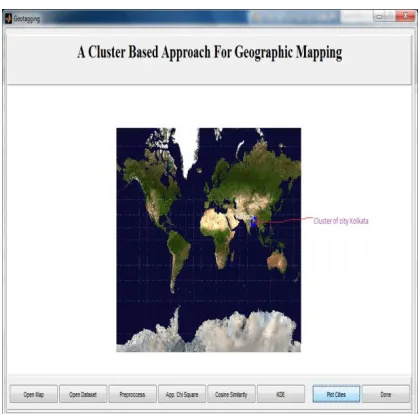Screen dimensions: 420x414
Task: Close the Geotagging window
Action: coord(405,16)
